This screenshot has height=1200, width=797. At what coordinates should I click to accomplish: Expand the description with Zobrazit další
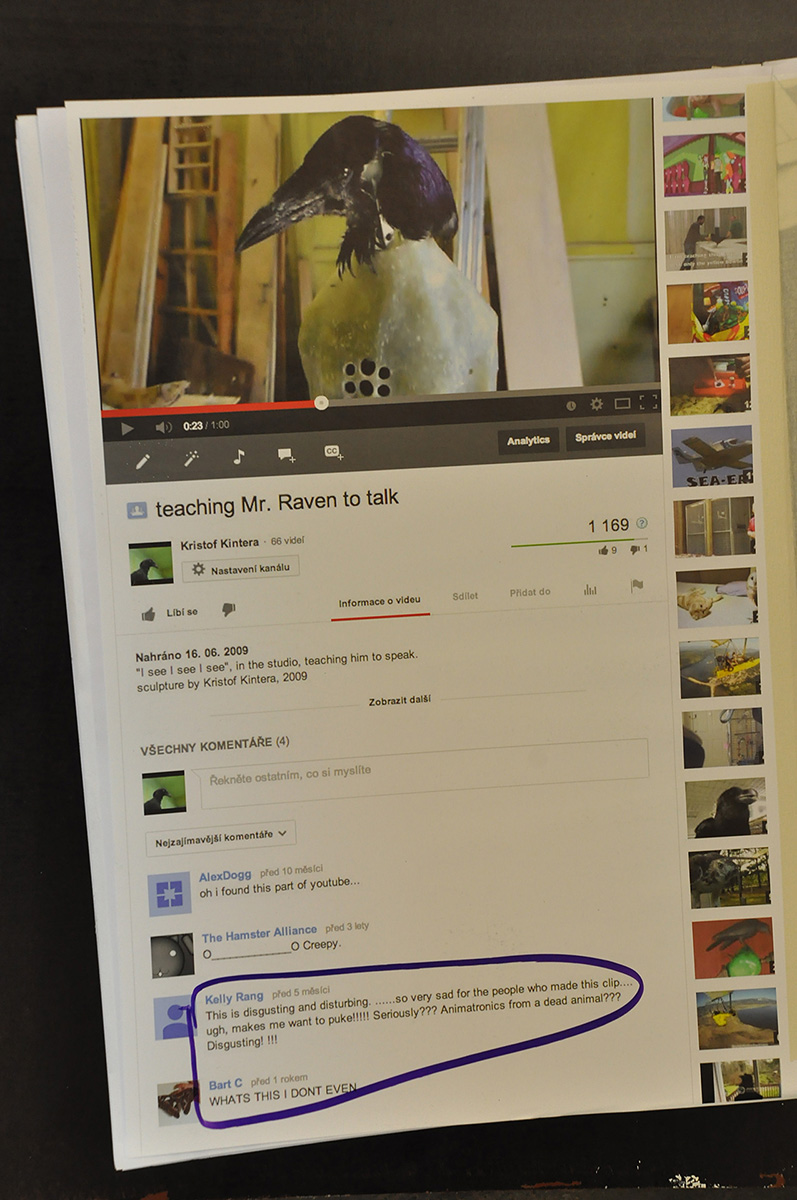400,699
